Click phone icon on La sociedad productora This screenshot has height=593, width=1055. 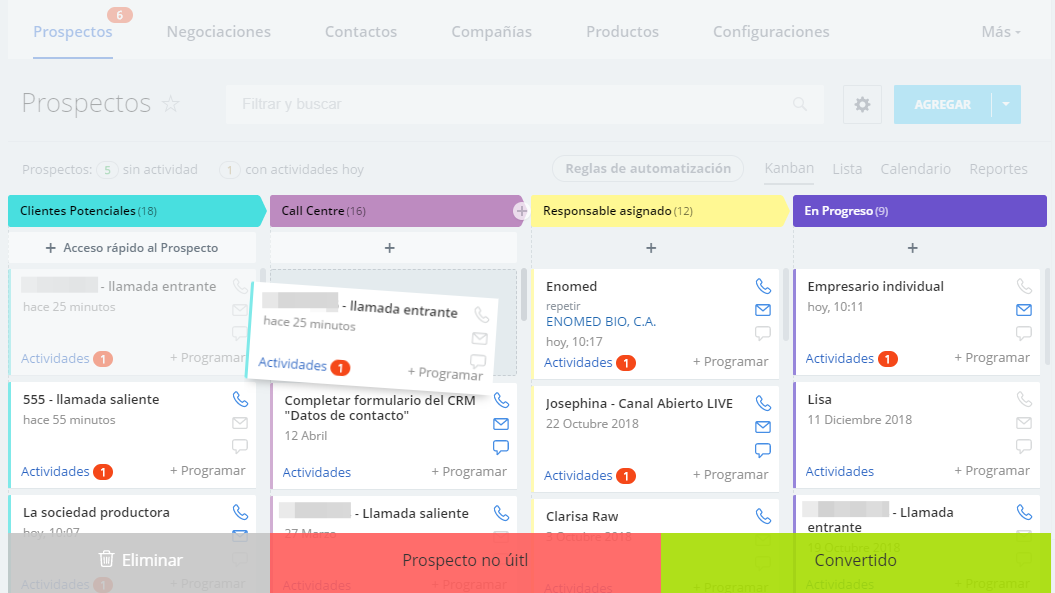[x=240, y=512]
